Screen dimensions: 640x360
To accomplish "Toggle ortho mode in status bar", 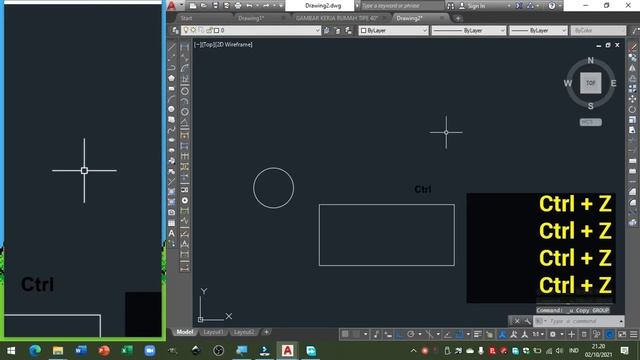I will pyautogui.click(x=400, y=334).
